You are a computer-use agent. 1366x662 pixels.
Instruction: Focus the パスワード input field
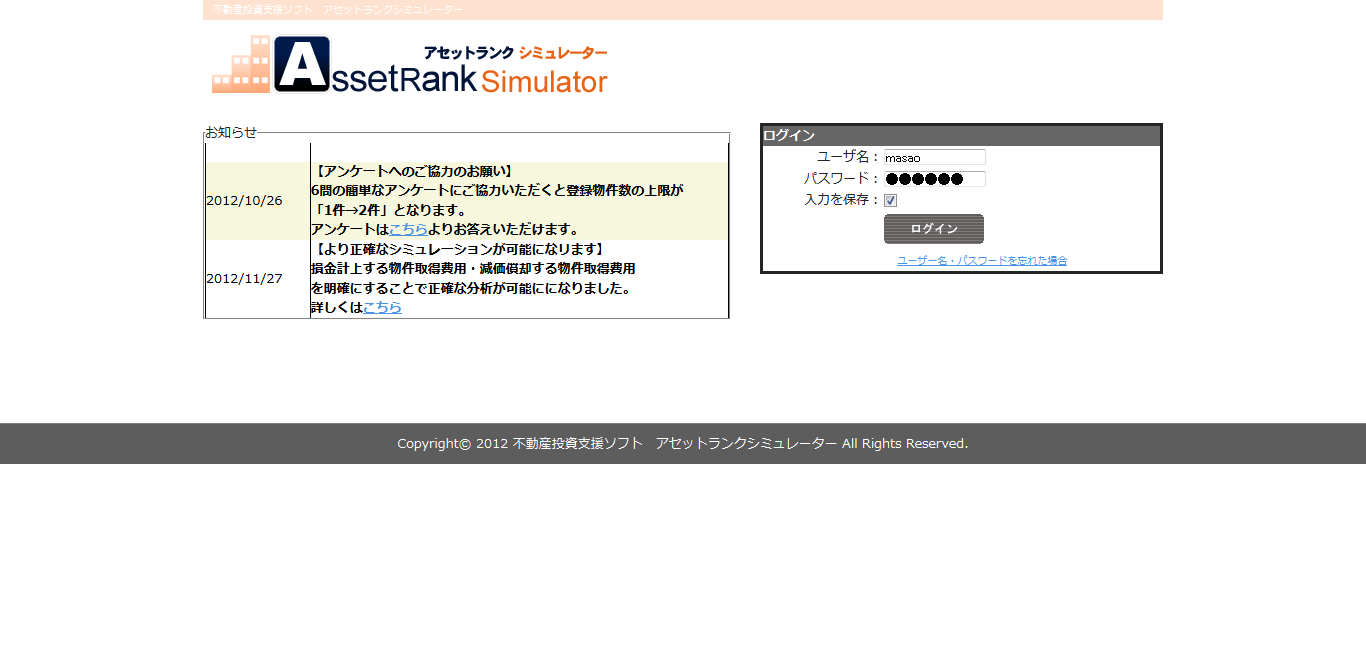(x=934, y=179)
